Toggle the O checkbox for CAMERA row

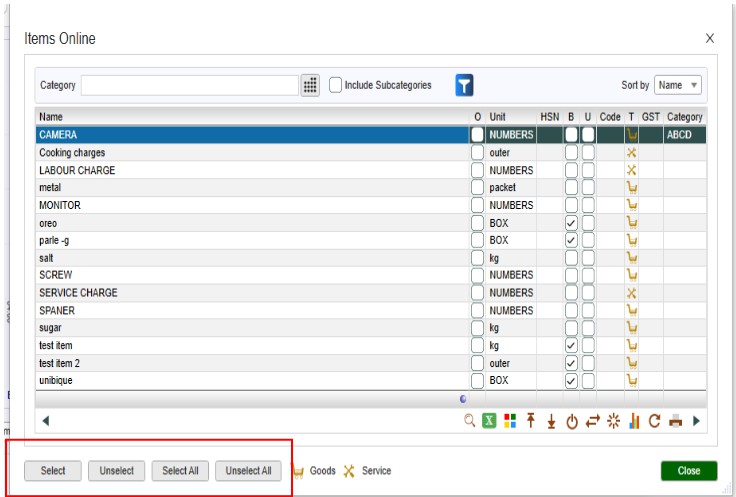(x=478, y=135)
